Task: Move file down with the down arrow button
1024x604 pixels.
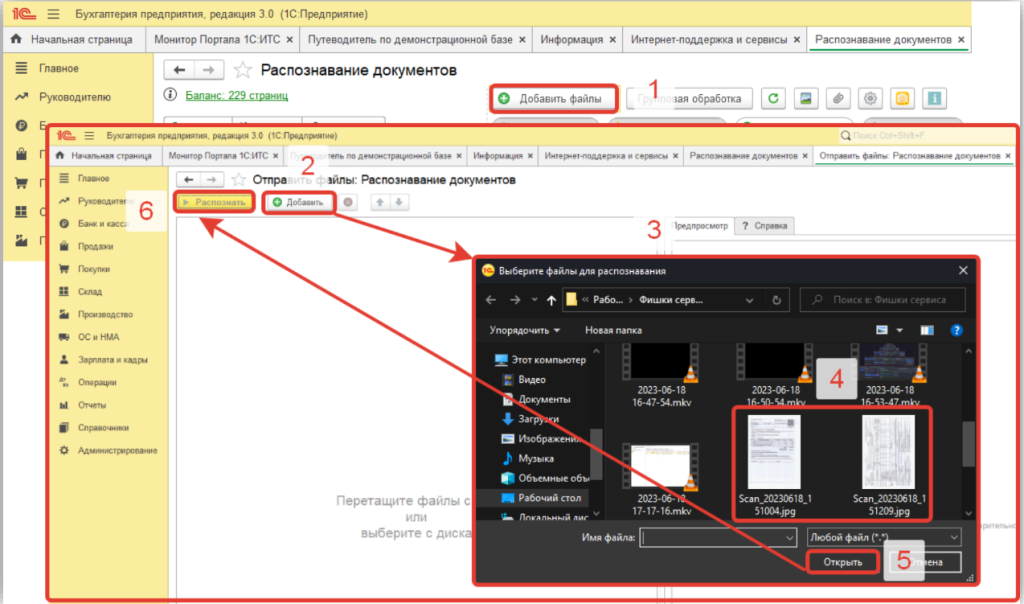Action: click(398, 202)
